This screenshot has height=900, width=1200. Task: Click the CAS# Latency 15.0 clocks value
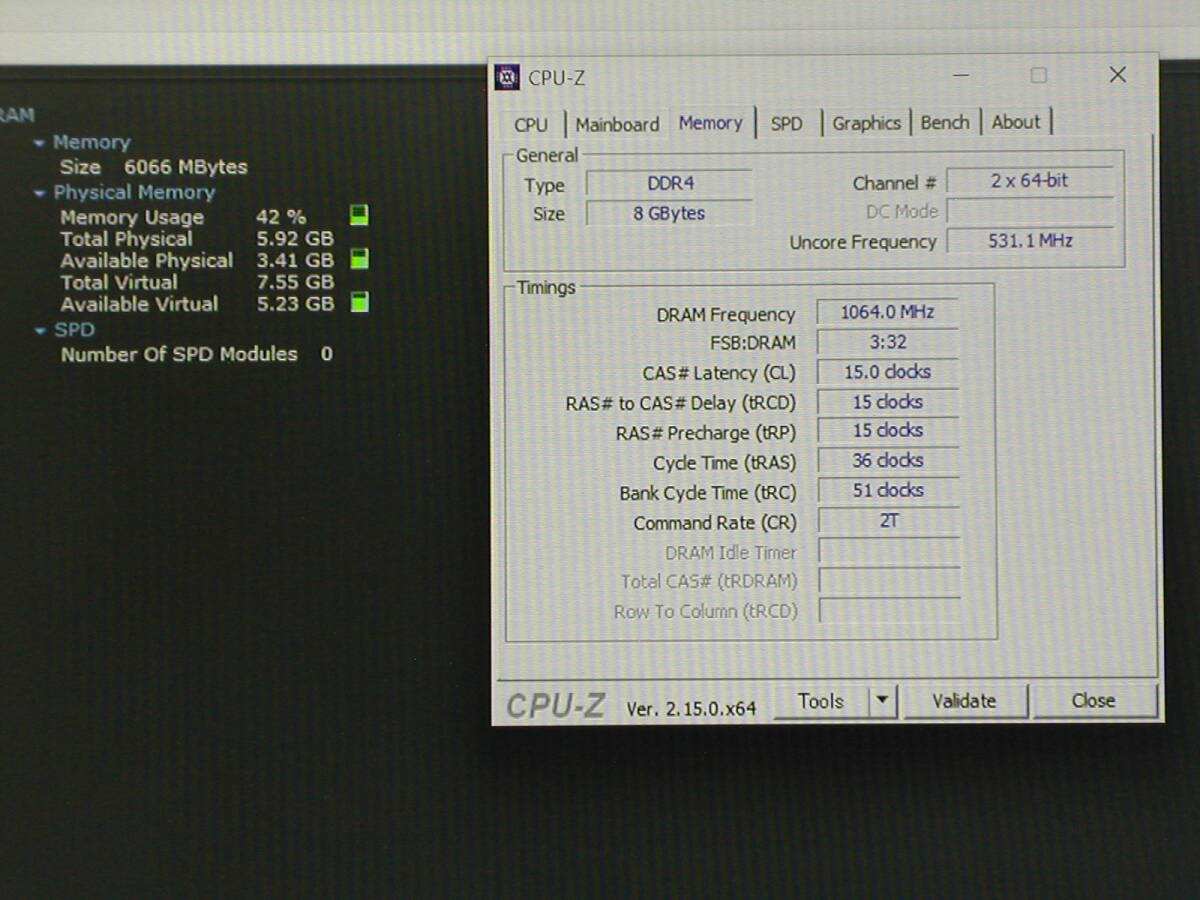[x=887, y=372]
